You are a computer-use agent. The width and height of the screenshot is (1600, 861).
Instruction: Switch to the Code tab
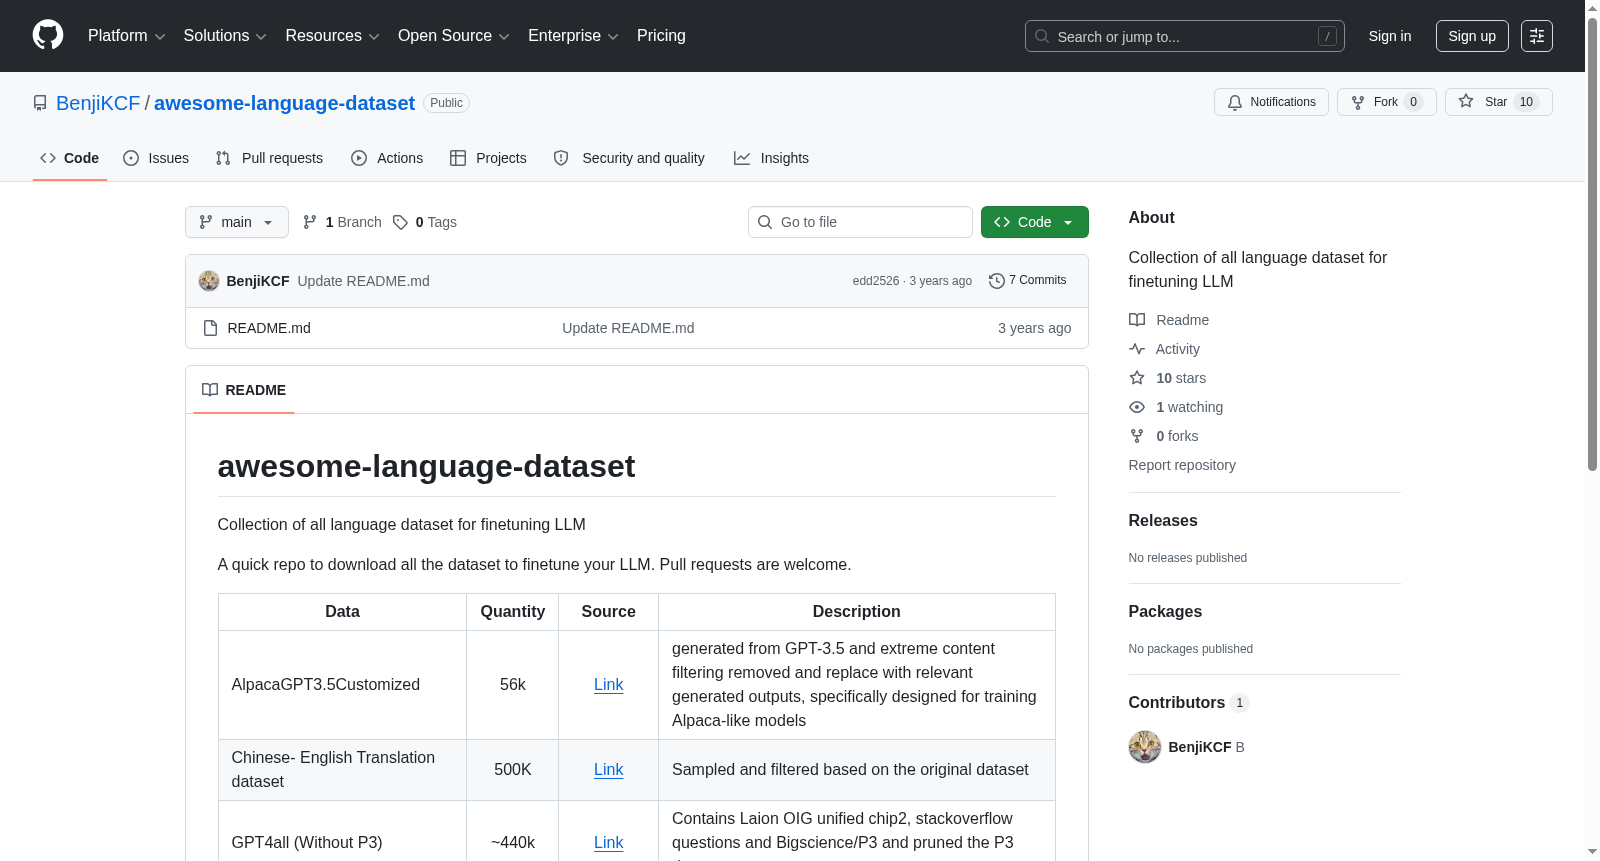[x=70, y=158]
